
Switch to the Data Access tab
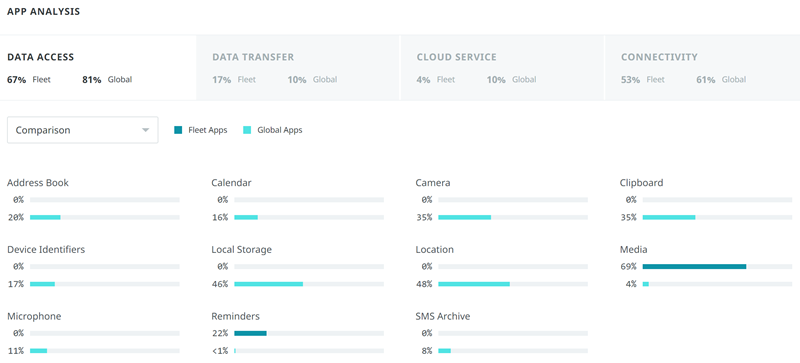(x=98, y=67)
